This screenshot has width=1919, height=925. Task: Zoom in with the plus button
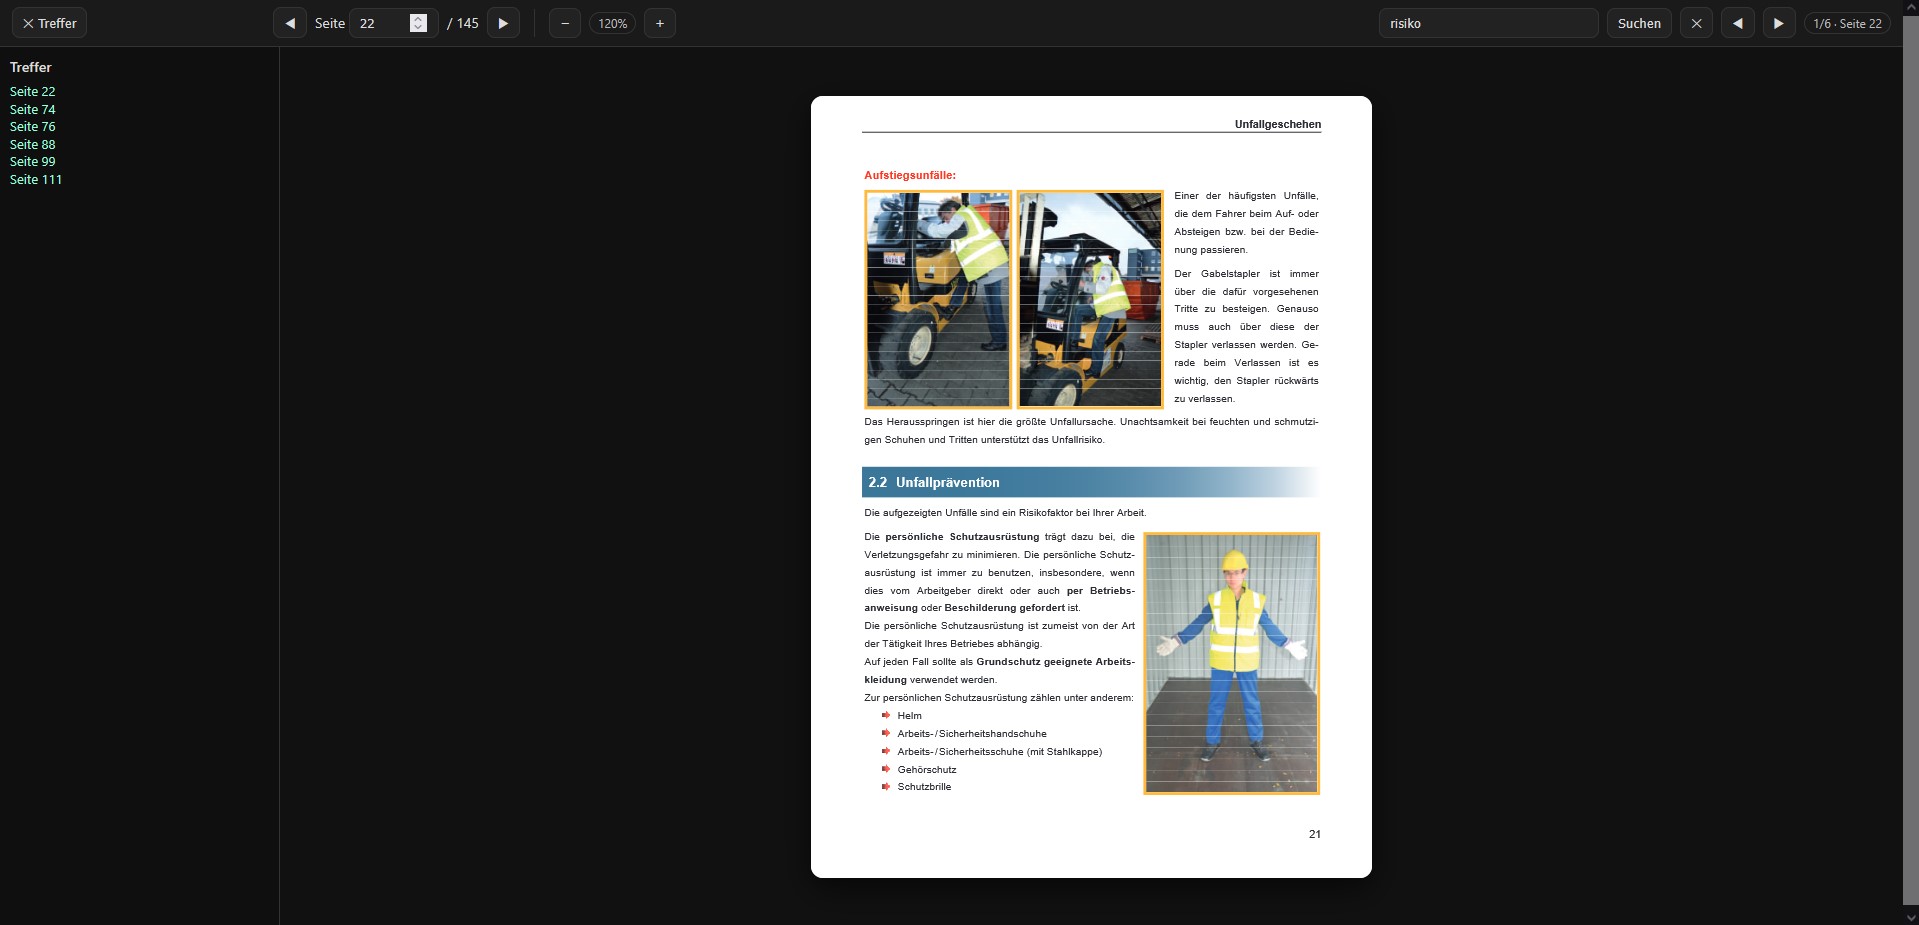click(x=660, y=23)
